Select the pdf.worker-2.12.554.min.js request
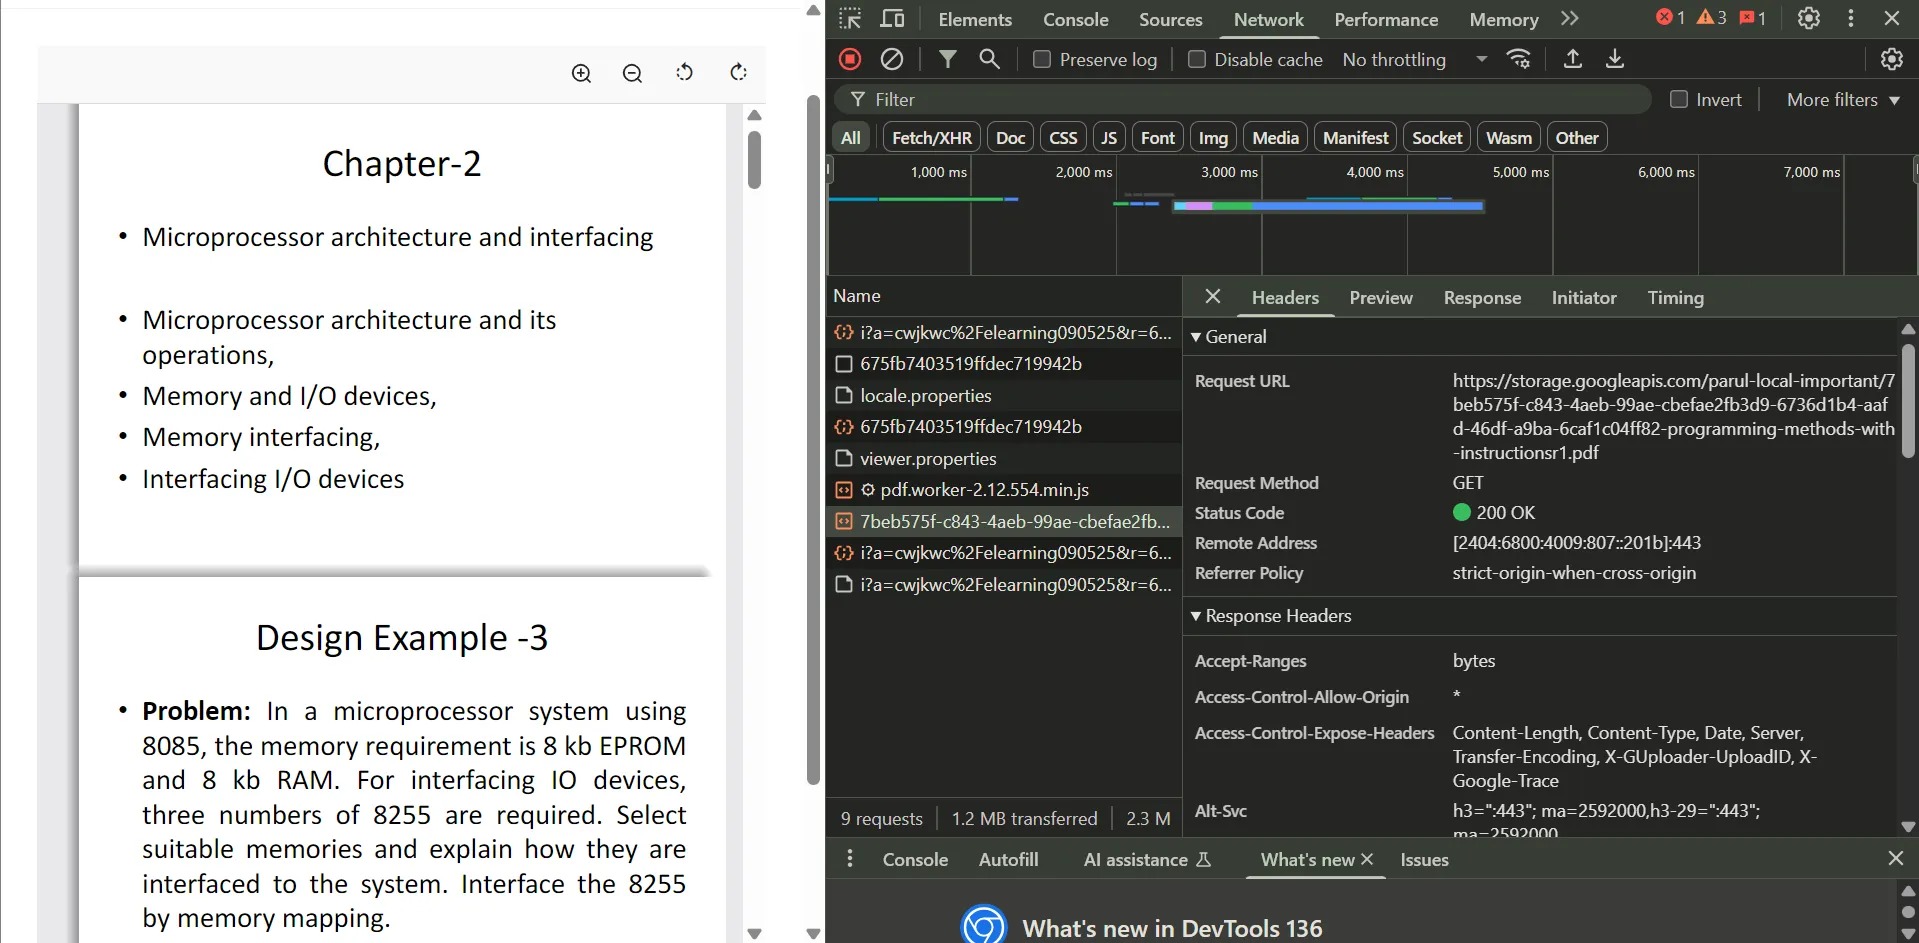The height and width of the screenshot is (943, 1919). click(984, 490)
